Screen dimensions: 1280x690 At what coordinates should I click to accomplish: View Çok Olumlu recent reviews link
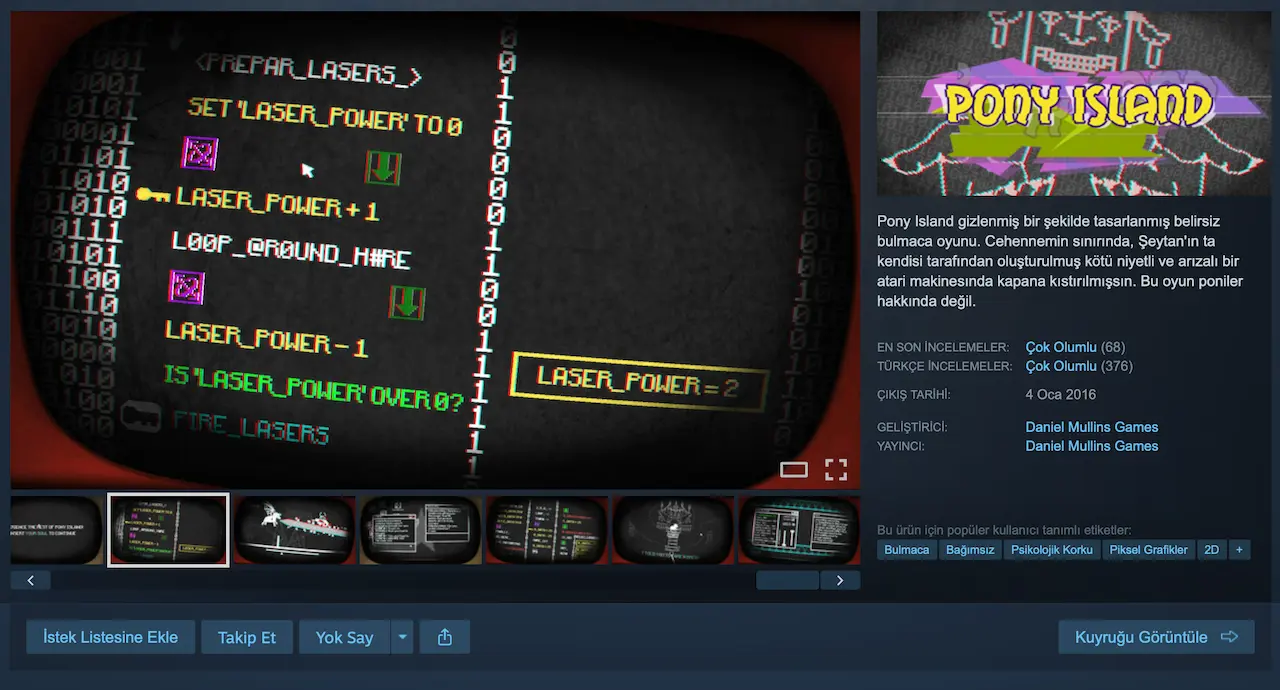pyautogui.click(x=1061, y=347)
